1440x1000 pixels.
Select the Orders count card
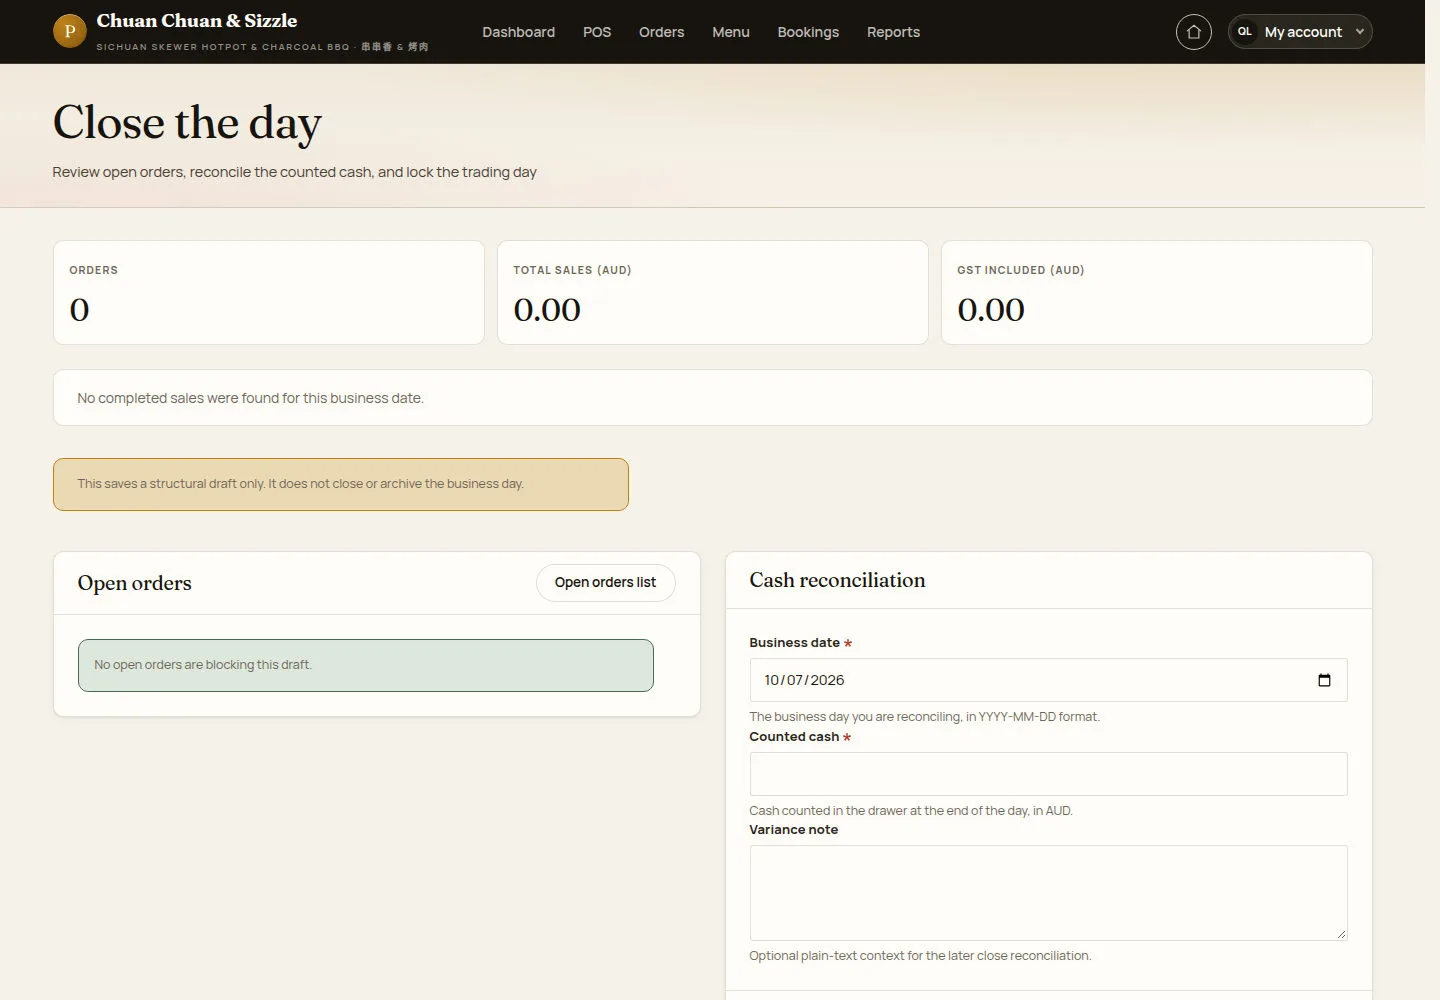point(269,292)
